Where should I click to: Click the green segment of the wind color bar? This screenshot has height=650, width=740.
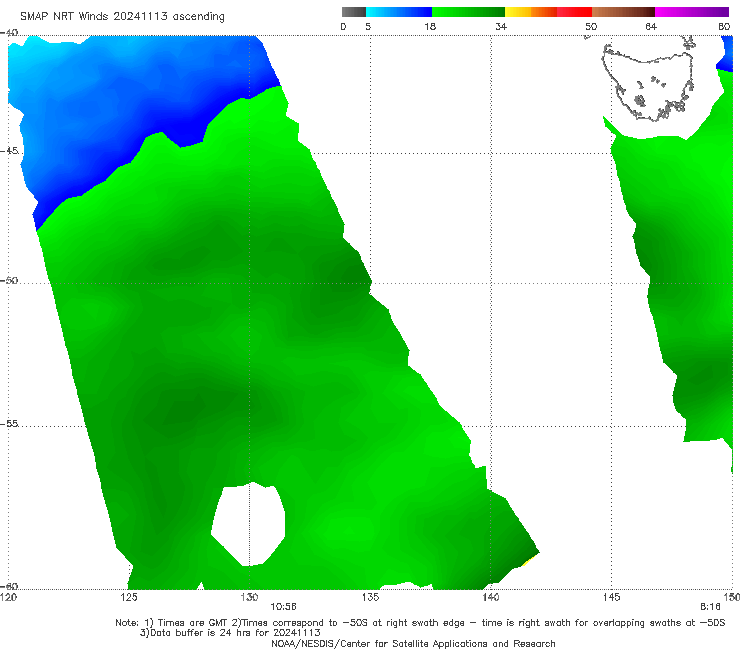pos(469,12)
